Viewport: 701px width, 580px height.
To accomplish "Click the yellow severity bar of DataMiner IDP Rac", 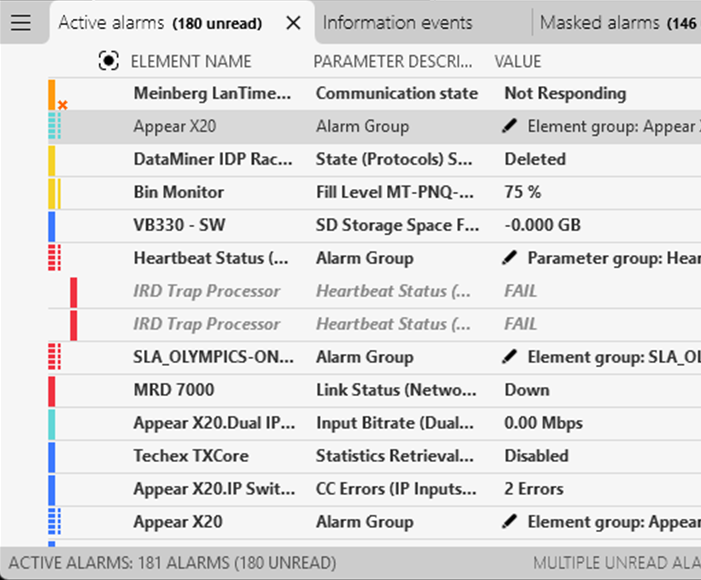I will [52, 160].
